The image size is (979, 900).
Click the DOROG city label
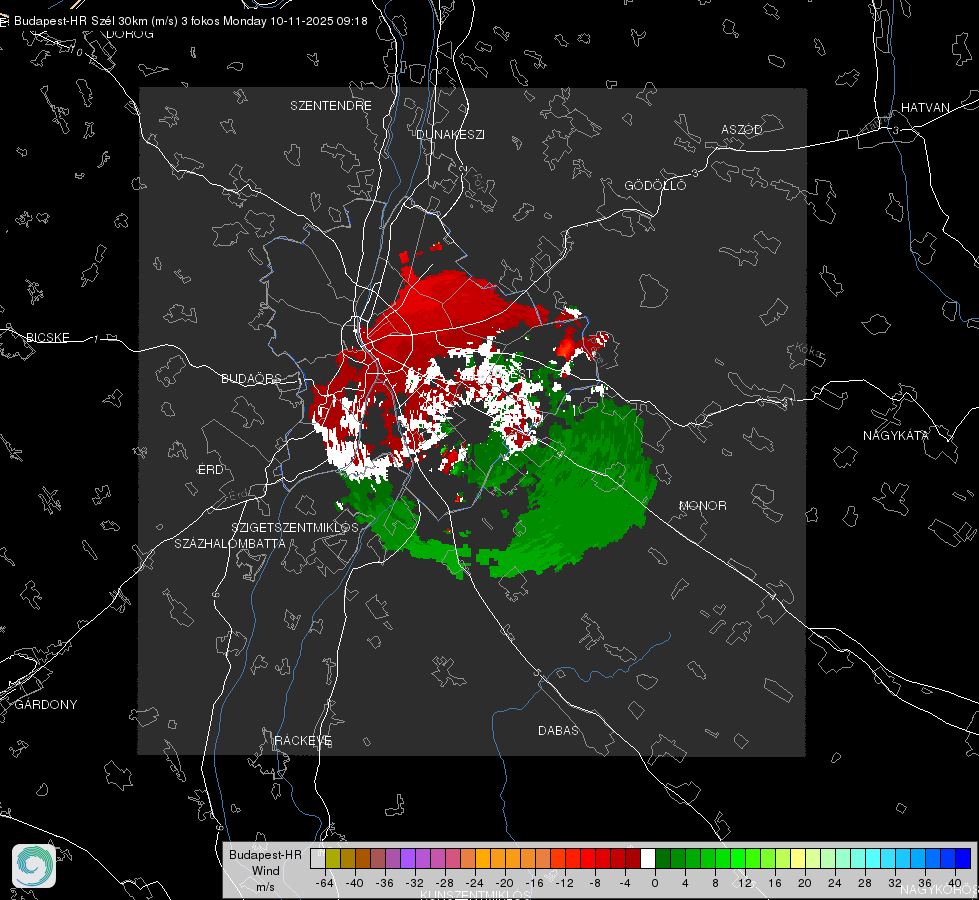click(x=130, y=34)
